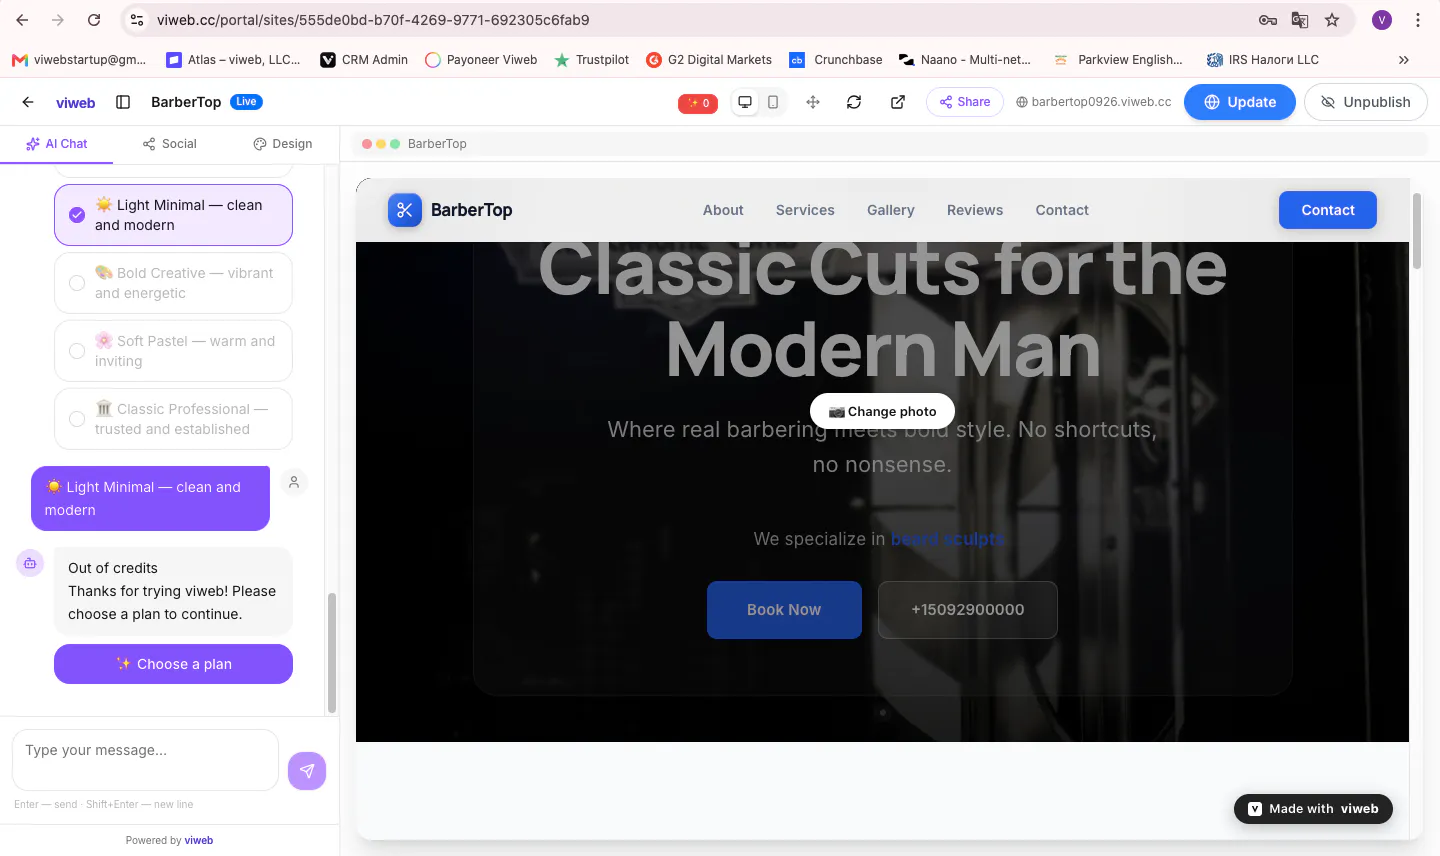Bookmark this page with the star icon
This screenshot has height=856, width=1440.
click(1332, 20)
